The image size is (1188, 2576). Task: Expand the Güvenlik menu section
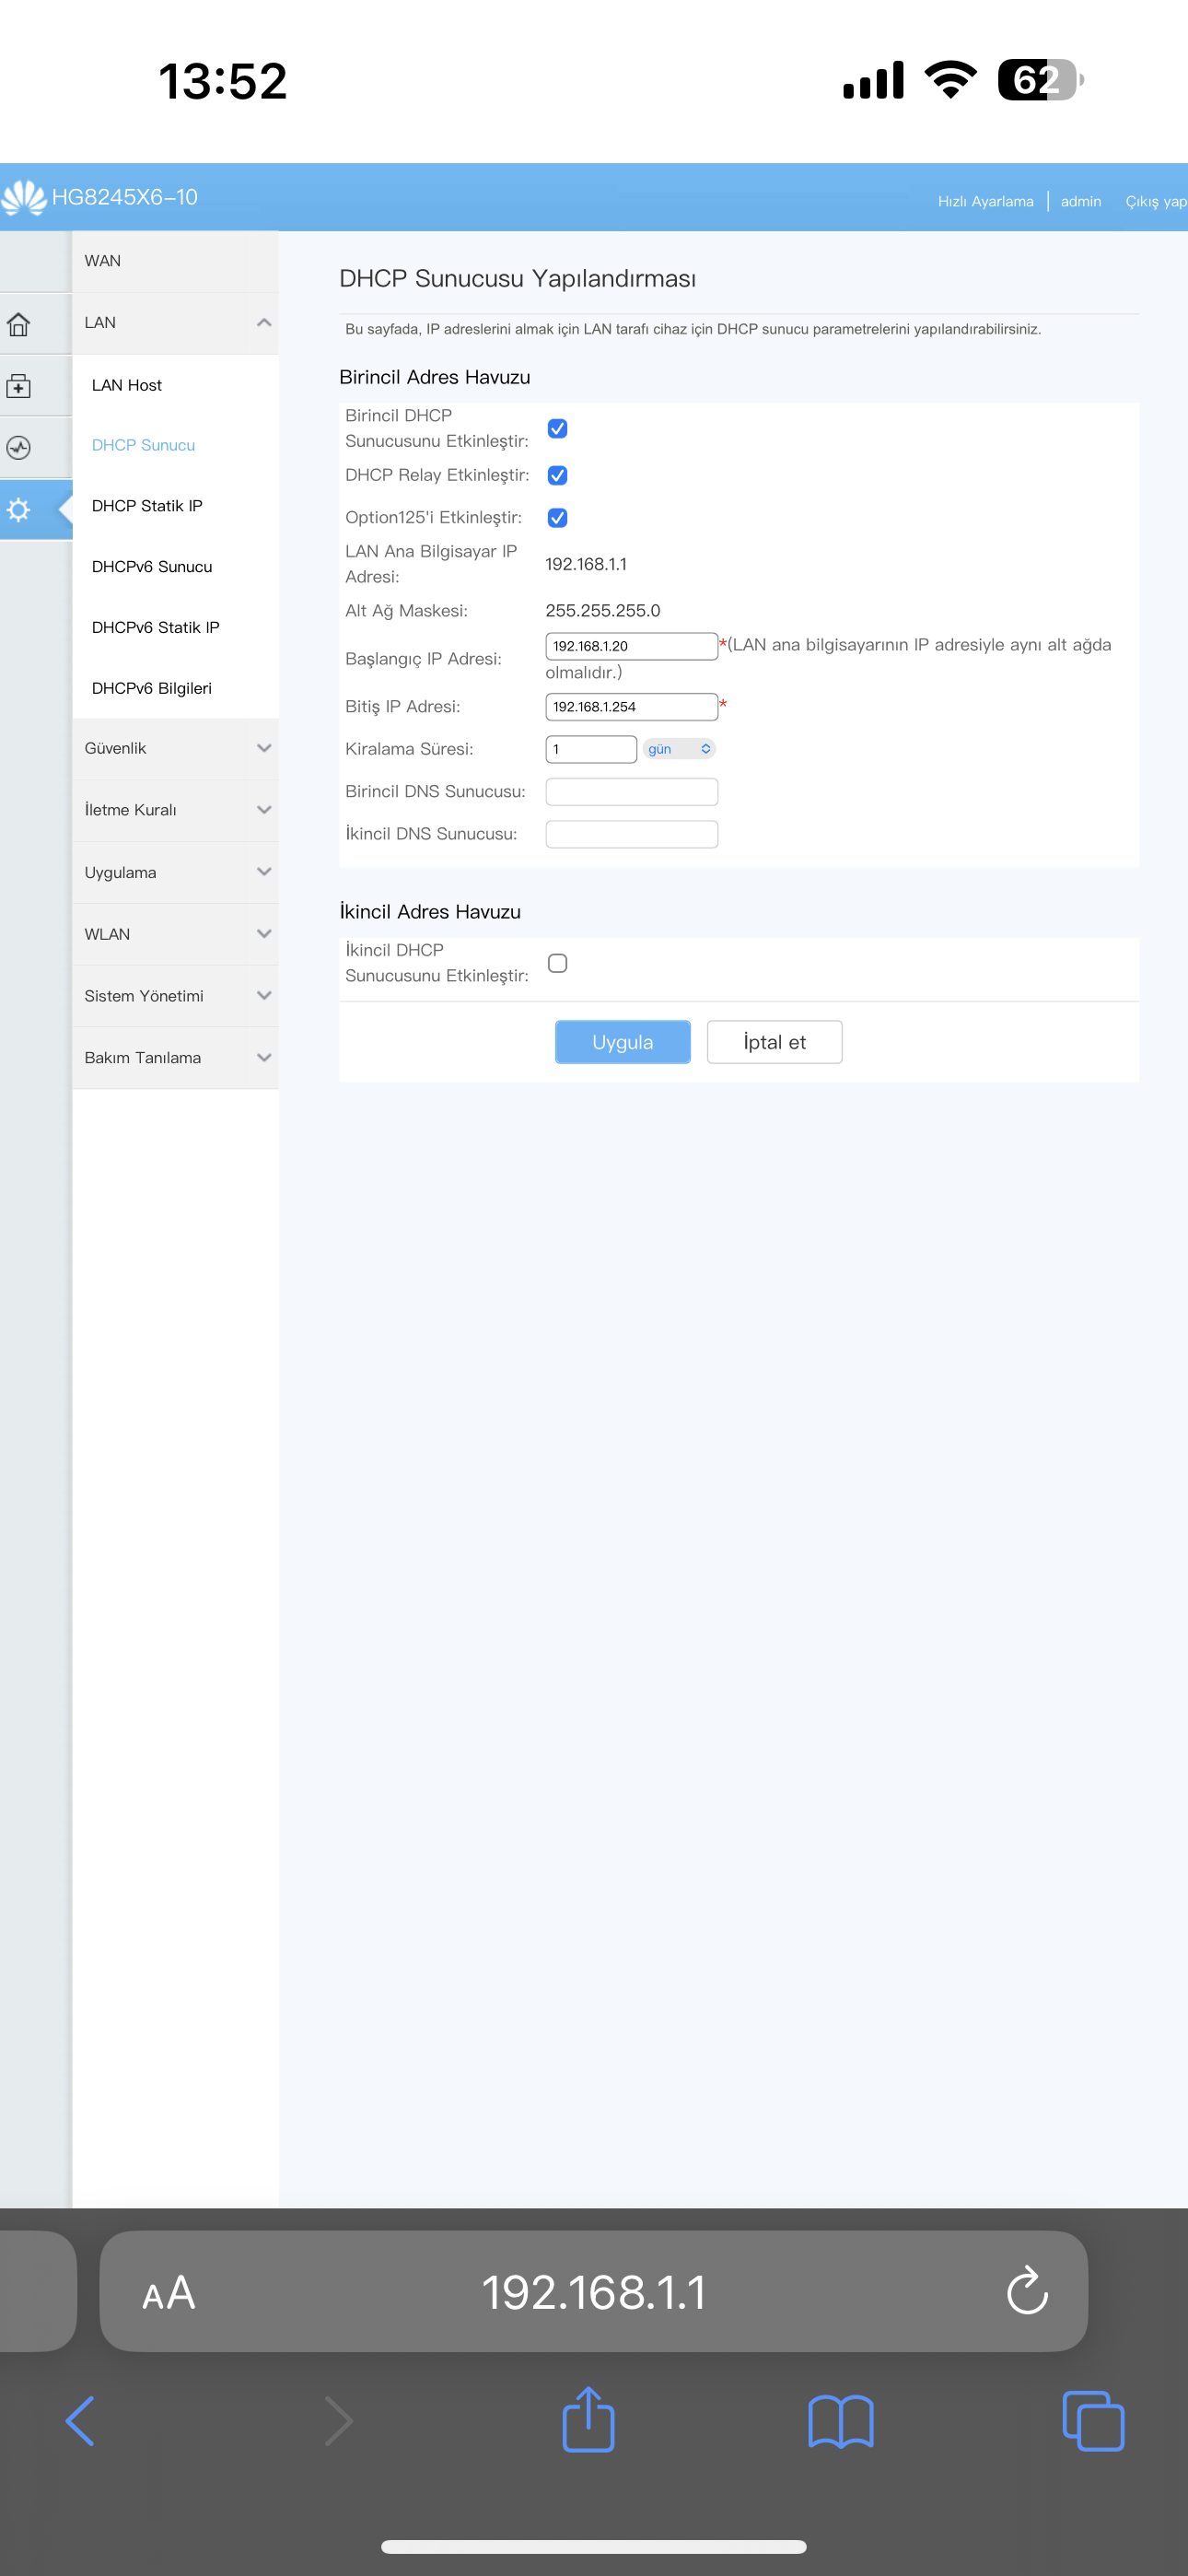coord(175,748)
